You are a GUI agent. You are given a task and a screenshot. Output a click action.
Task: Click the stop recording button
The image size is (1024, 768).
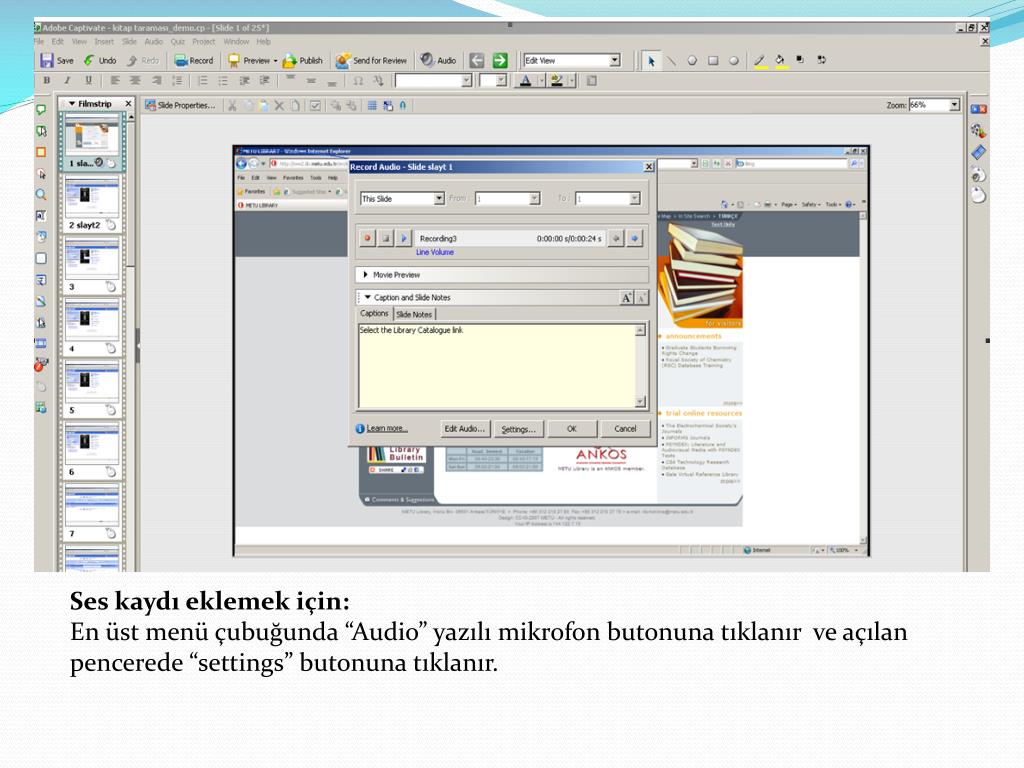385,238
